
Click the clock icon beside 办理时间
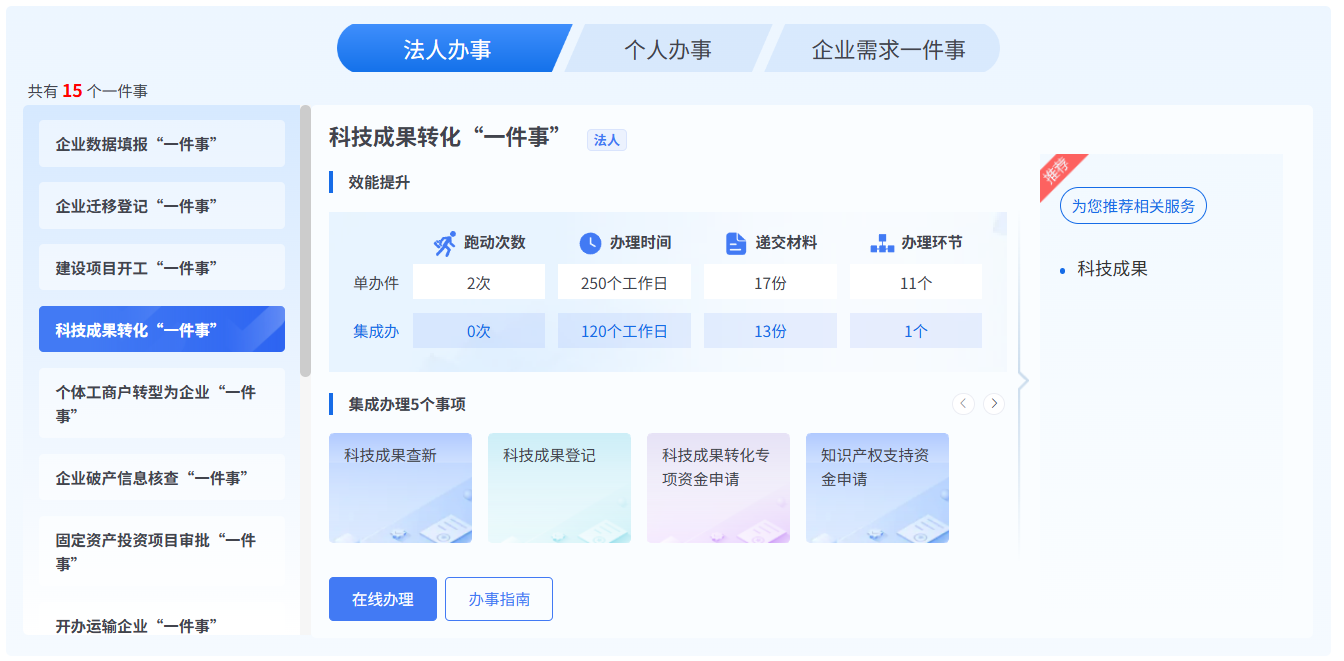coord(590,243)
